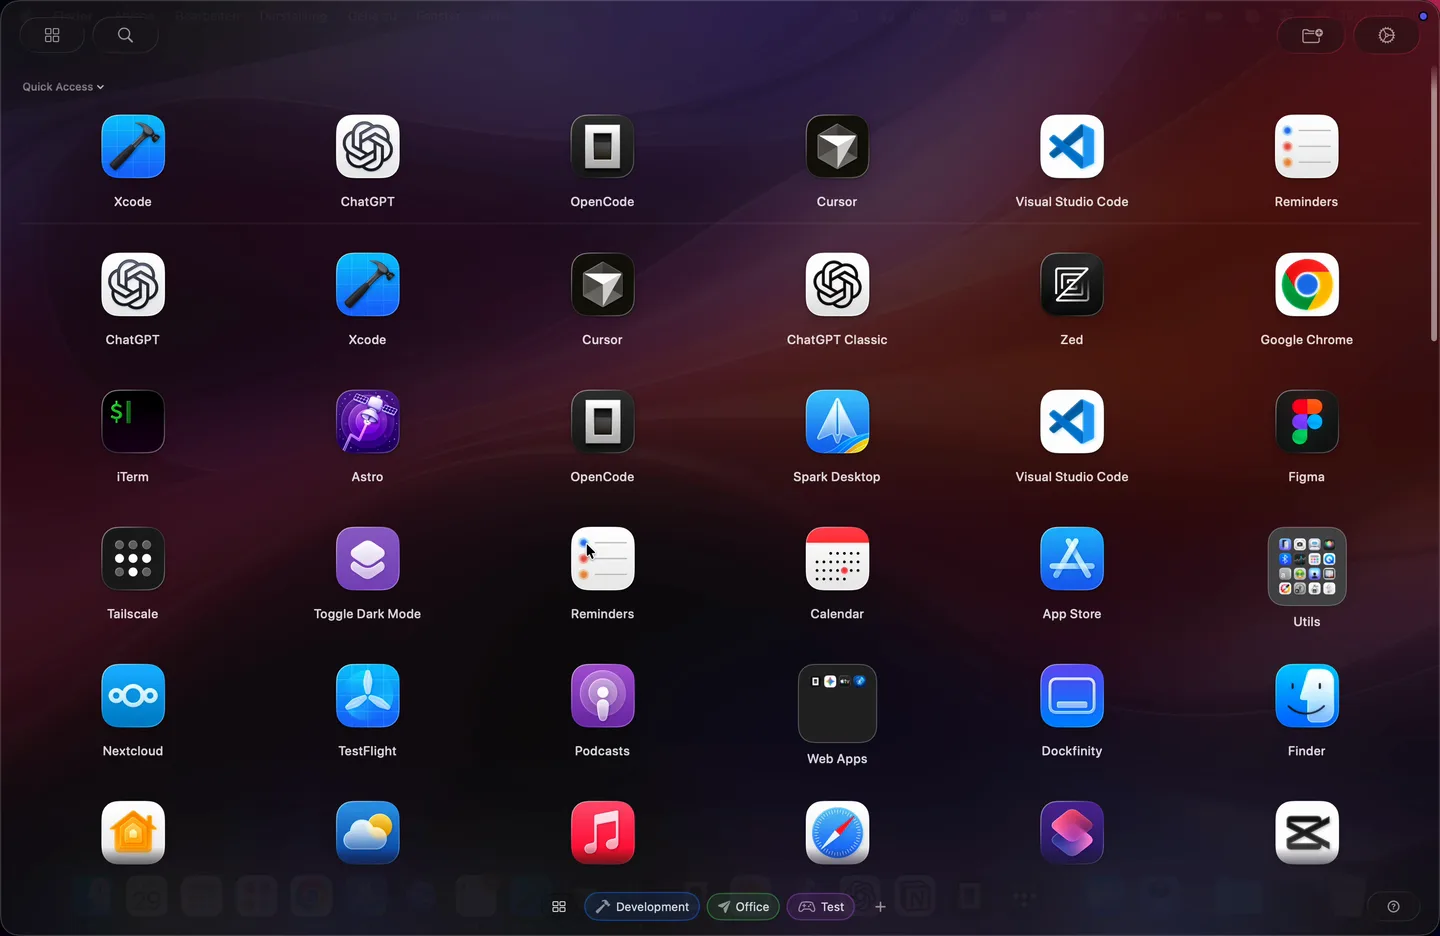The image size is (1440, 936).
Task: Open Spark Desktop mail app
Action: pos(837,422)
